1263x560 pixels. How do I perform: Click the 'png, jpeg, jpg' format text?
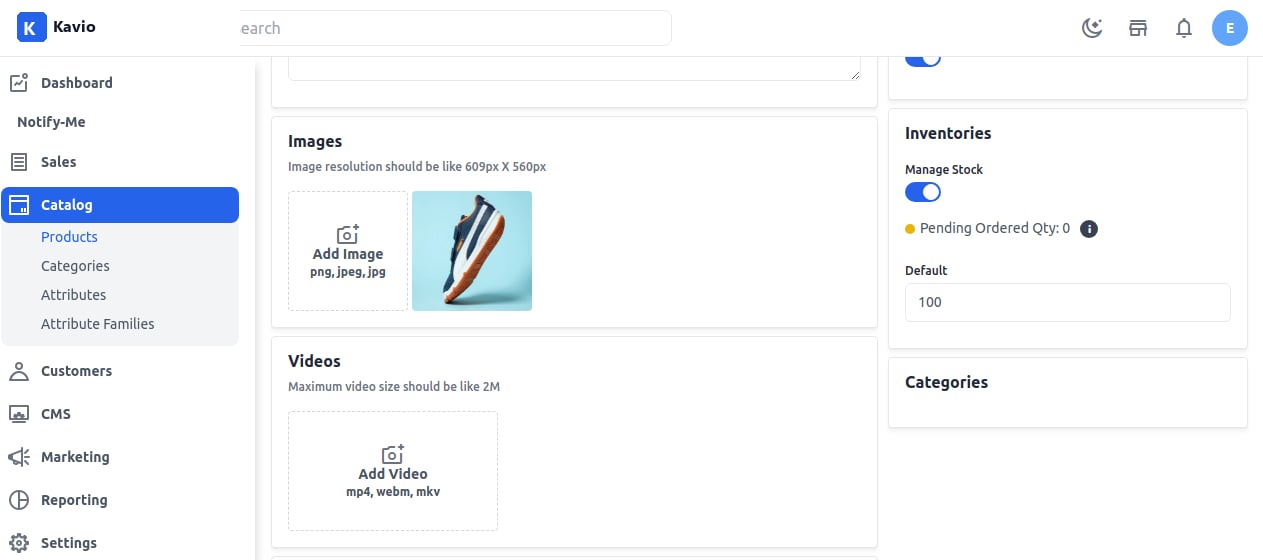pos(348,272)
